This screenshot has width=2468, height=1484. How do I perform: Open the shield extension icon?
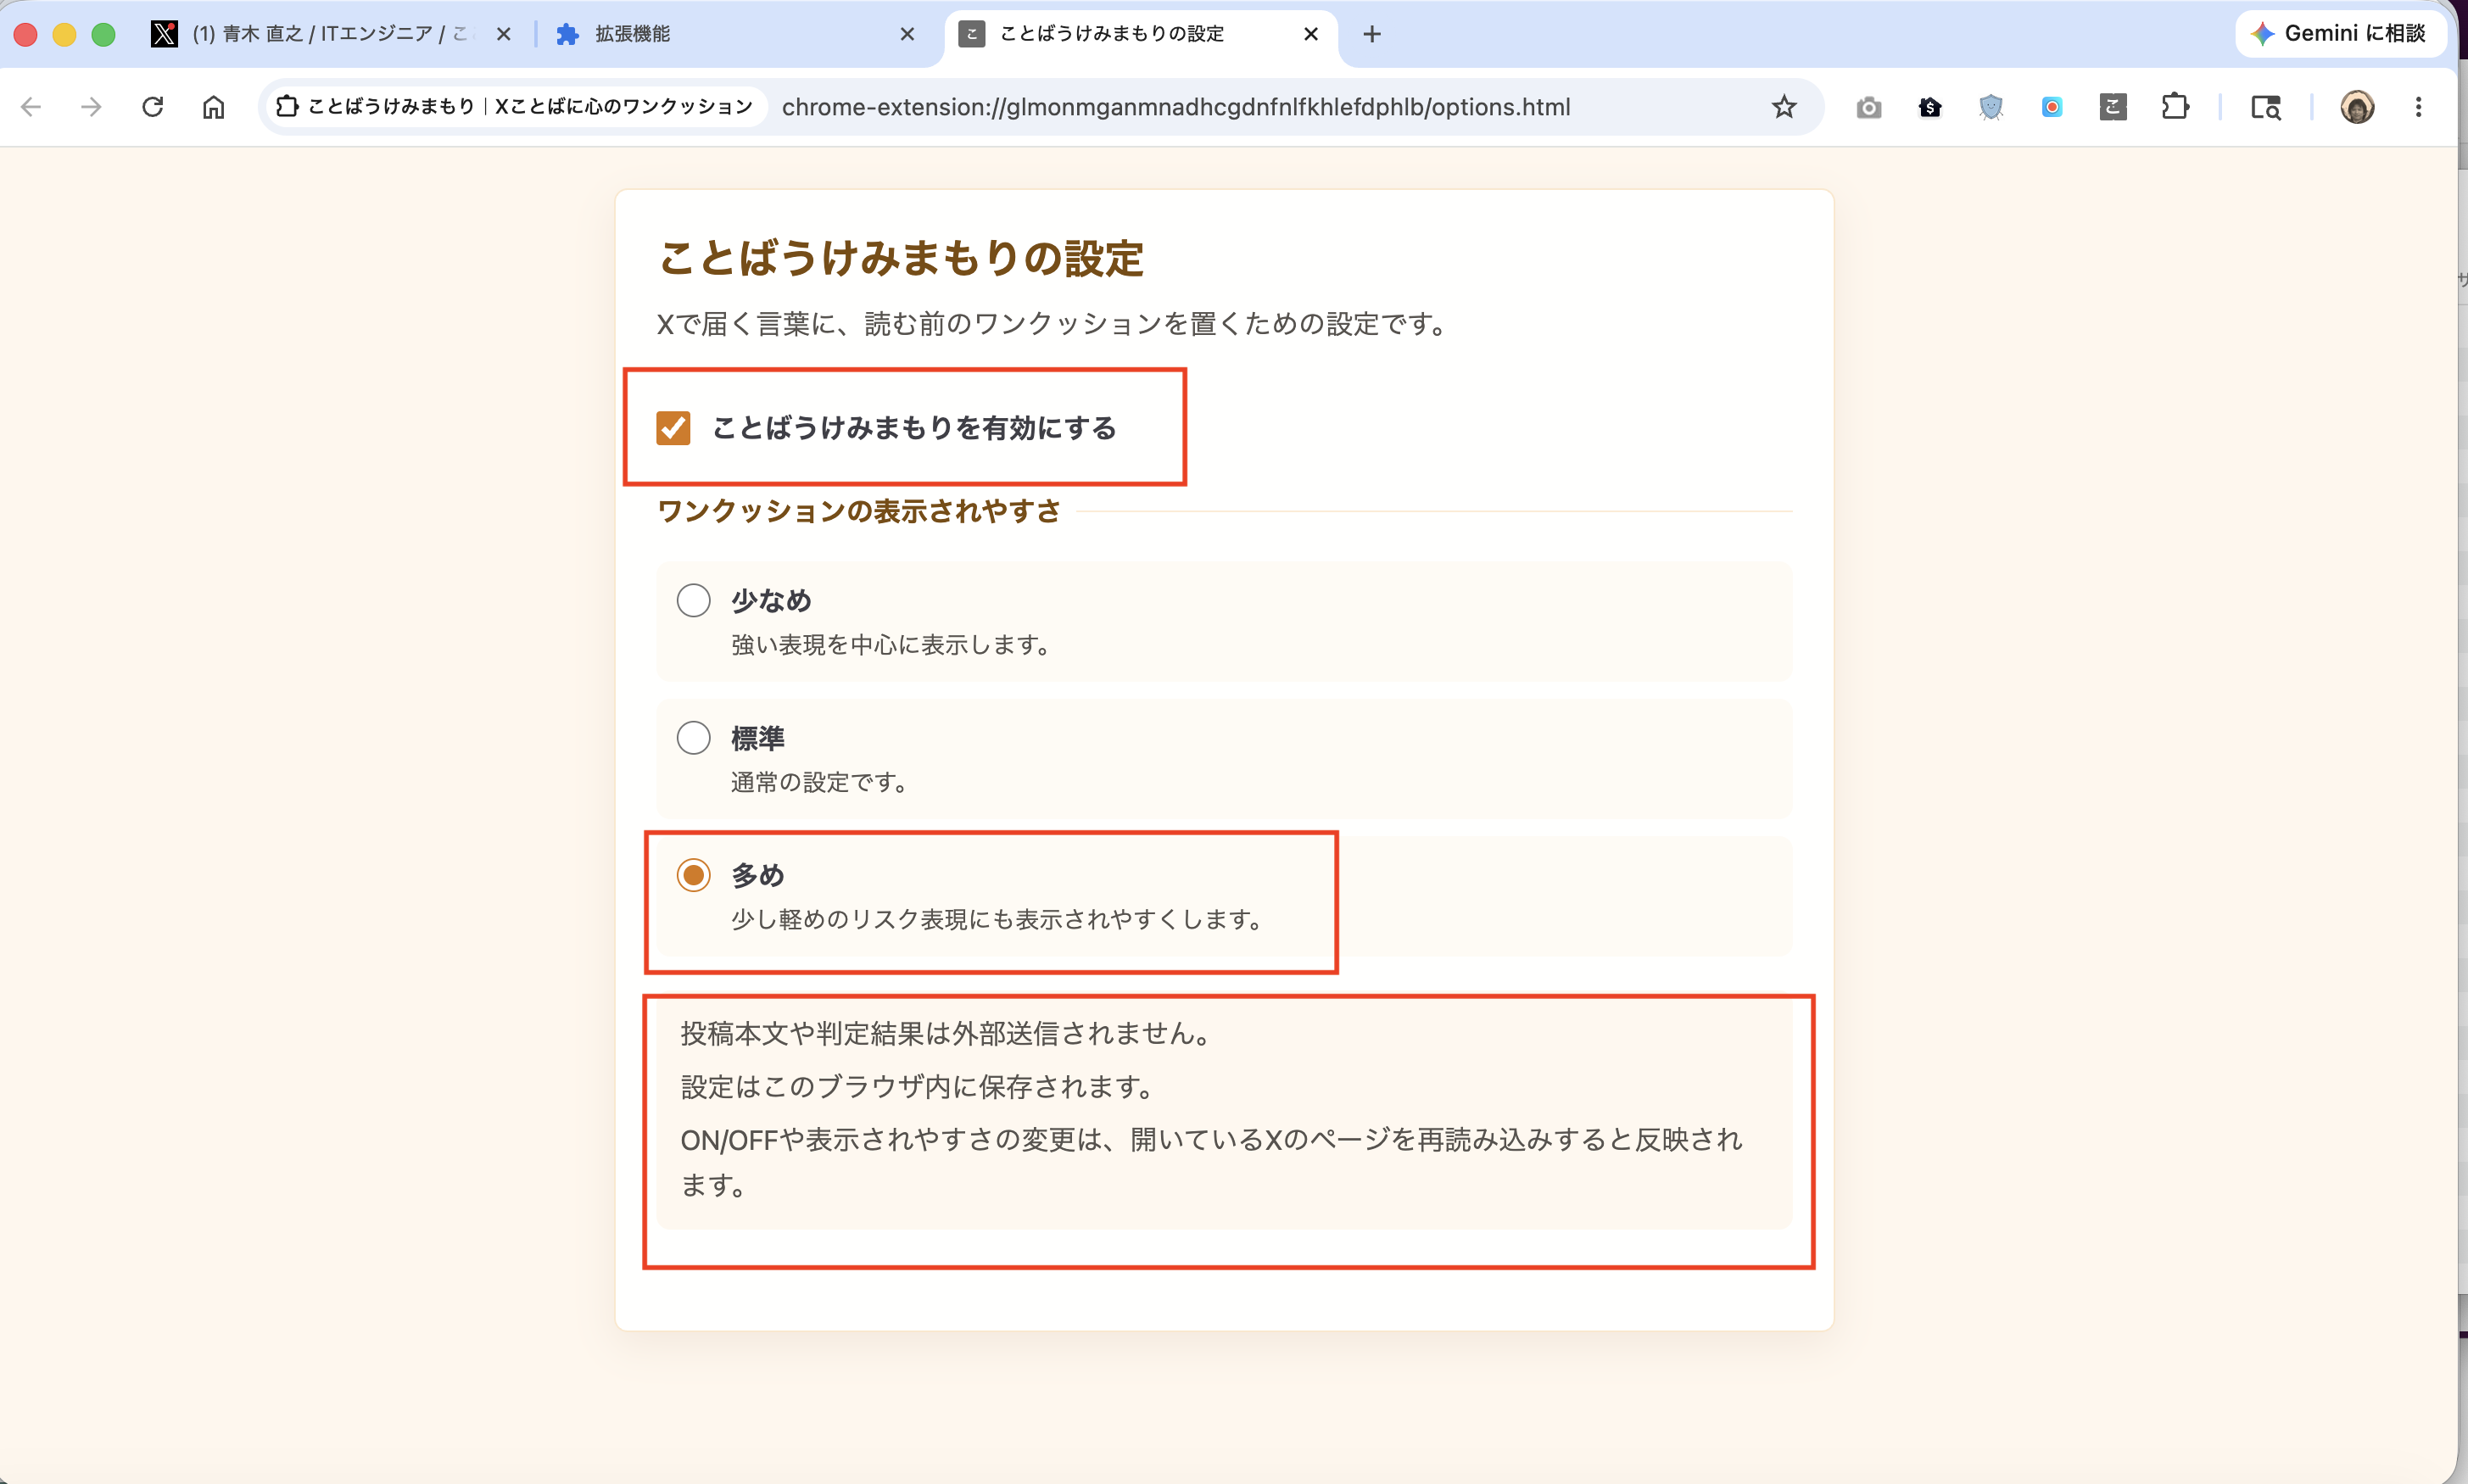(1991, 107)
